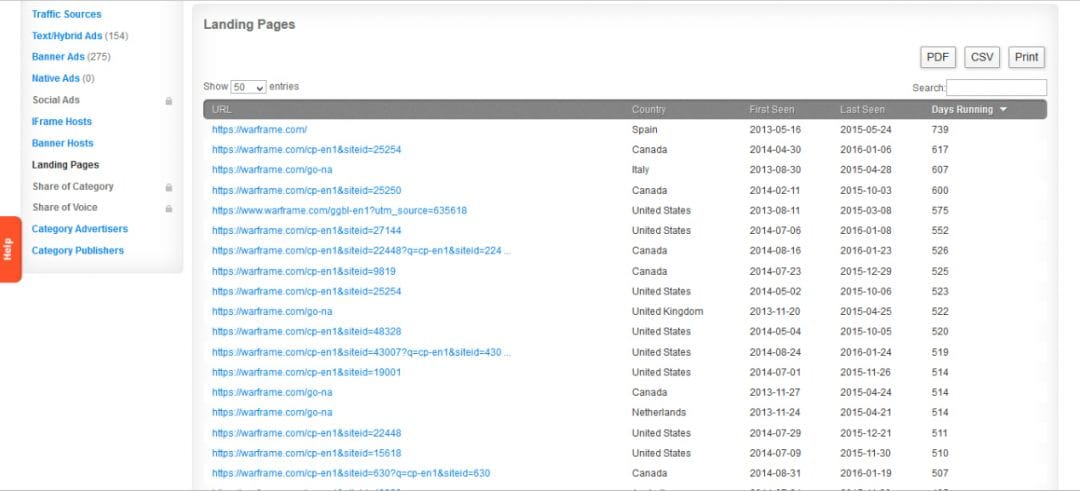Click the Italy country cell

[640, 169]
